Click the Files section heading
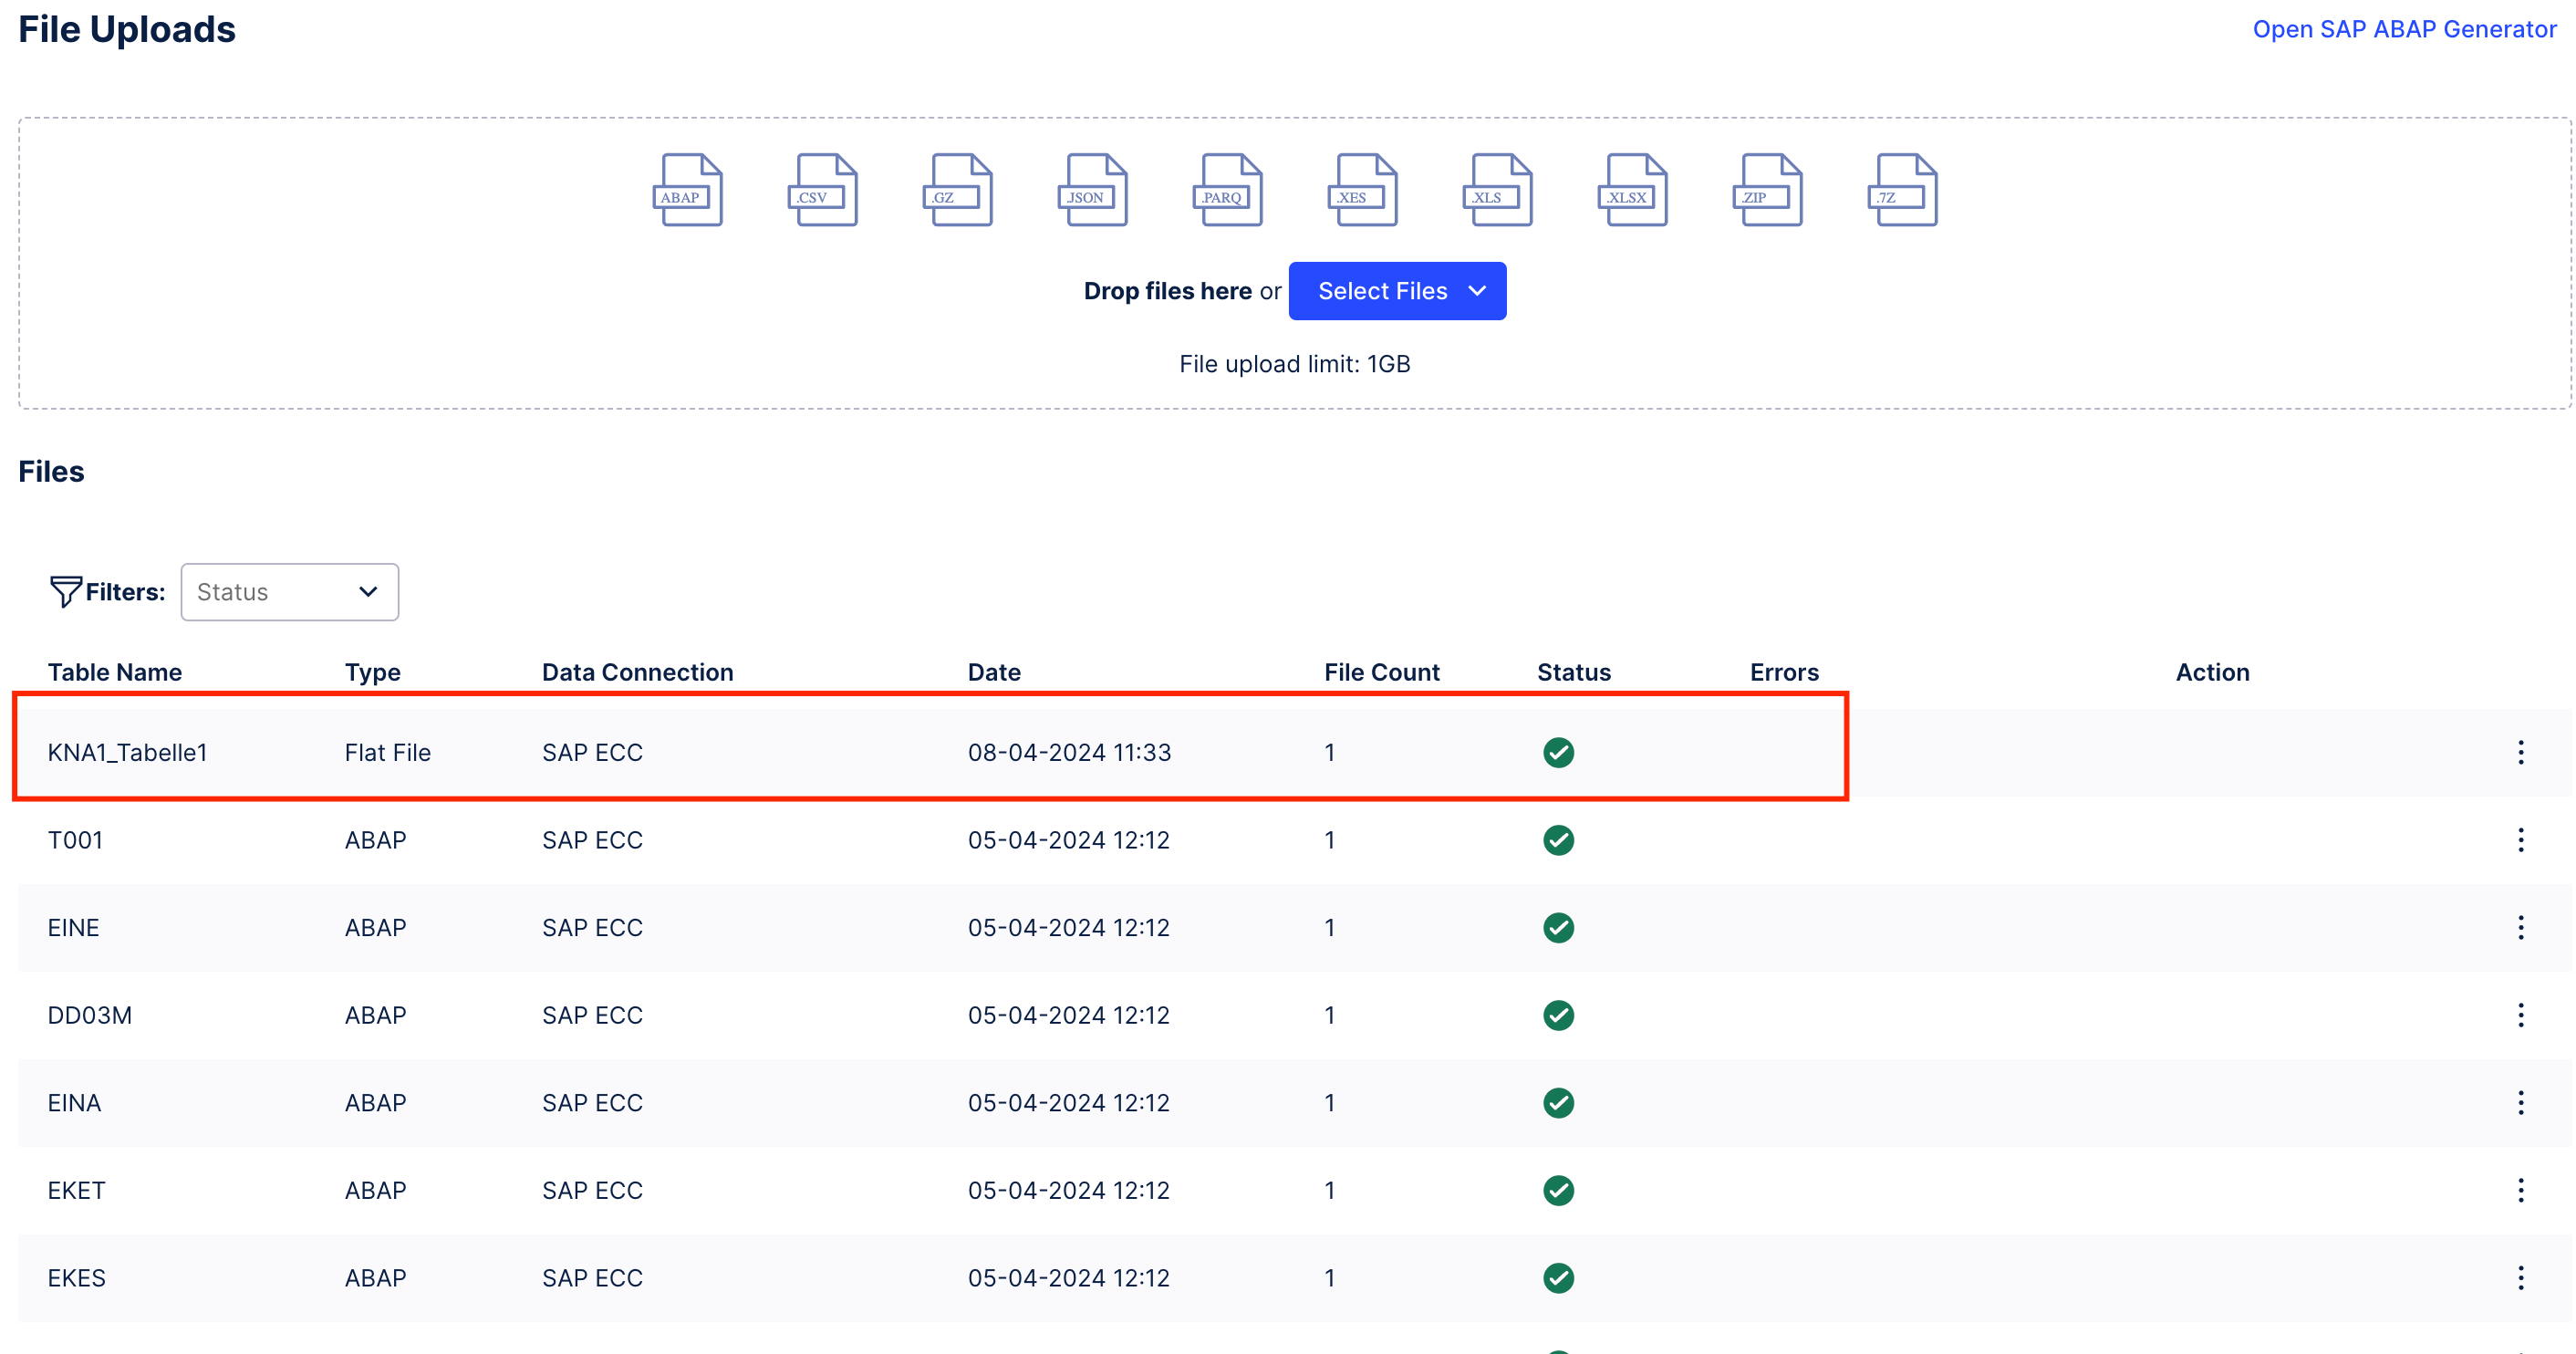The height and width of the screenshot is (1354, 2576). coord(51,471)
